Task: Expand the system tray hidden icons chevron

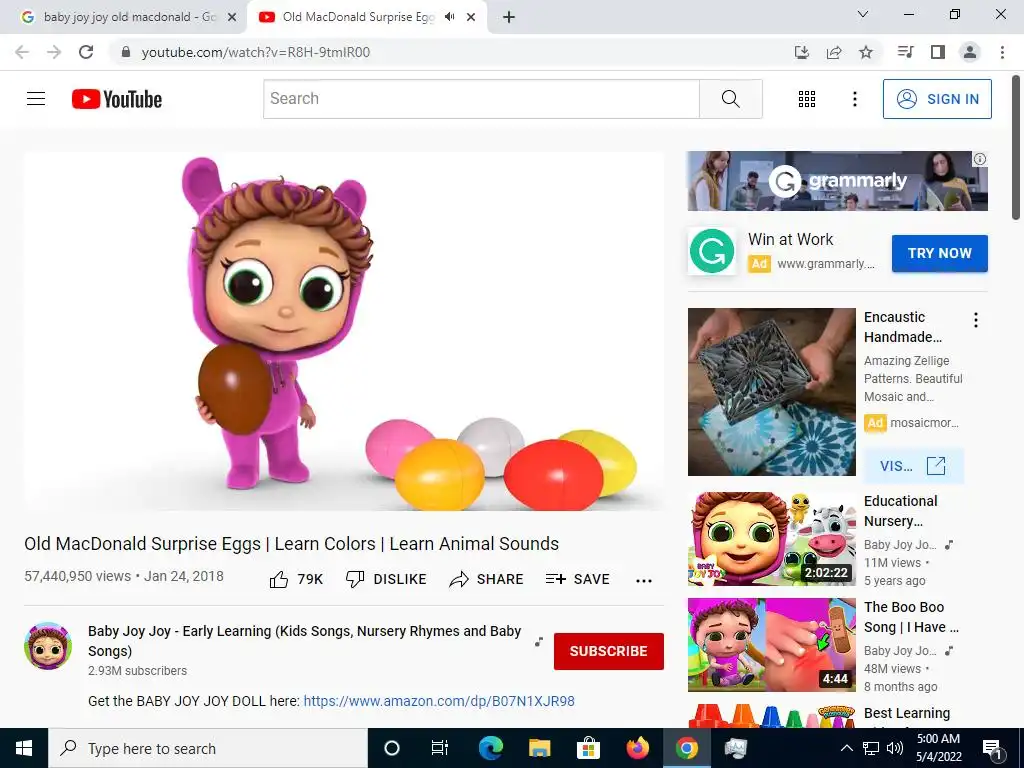Action: [x=846, y=748]
